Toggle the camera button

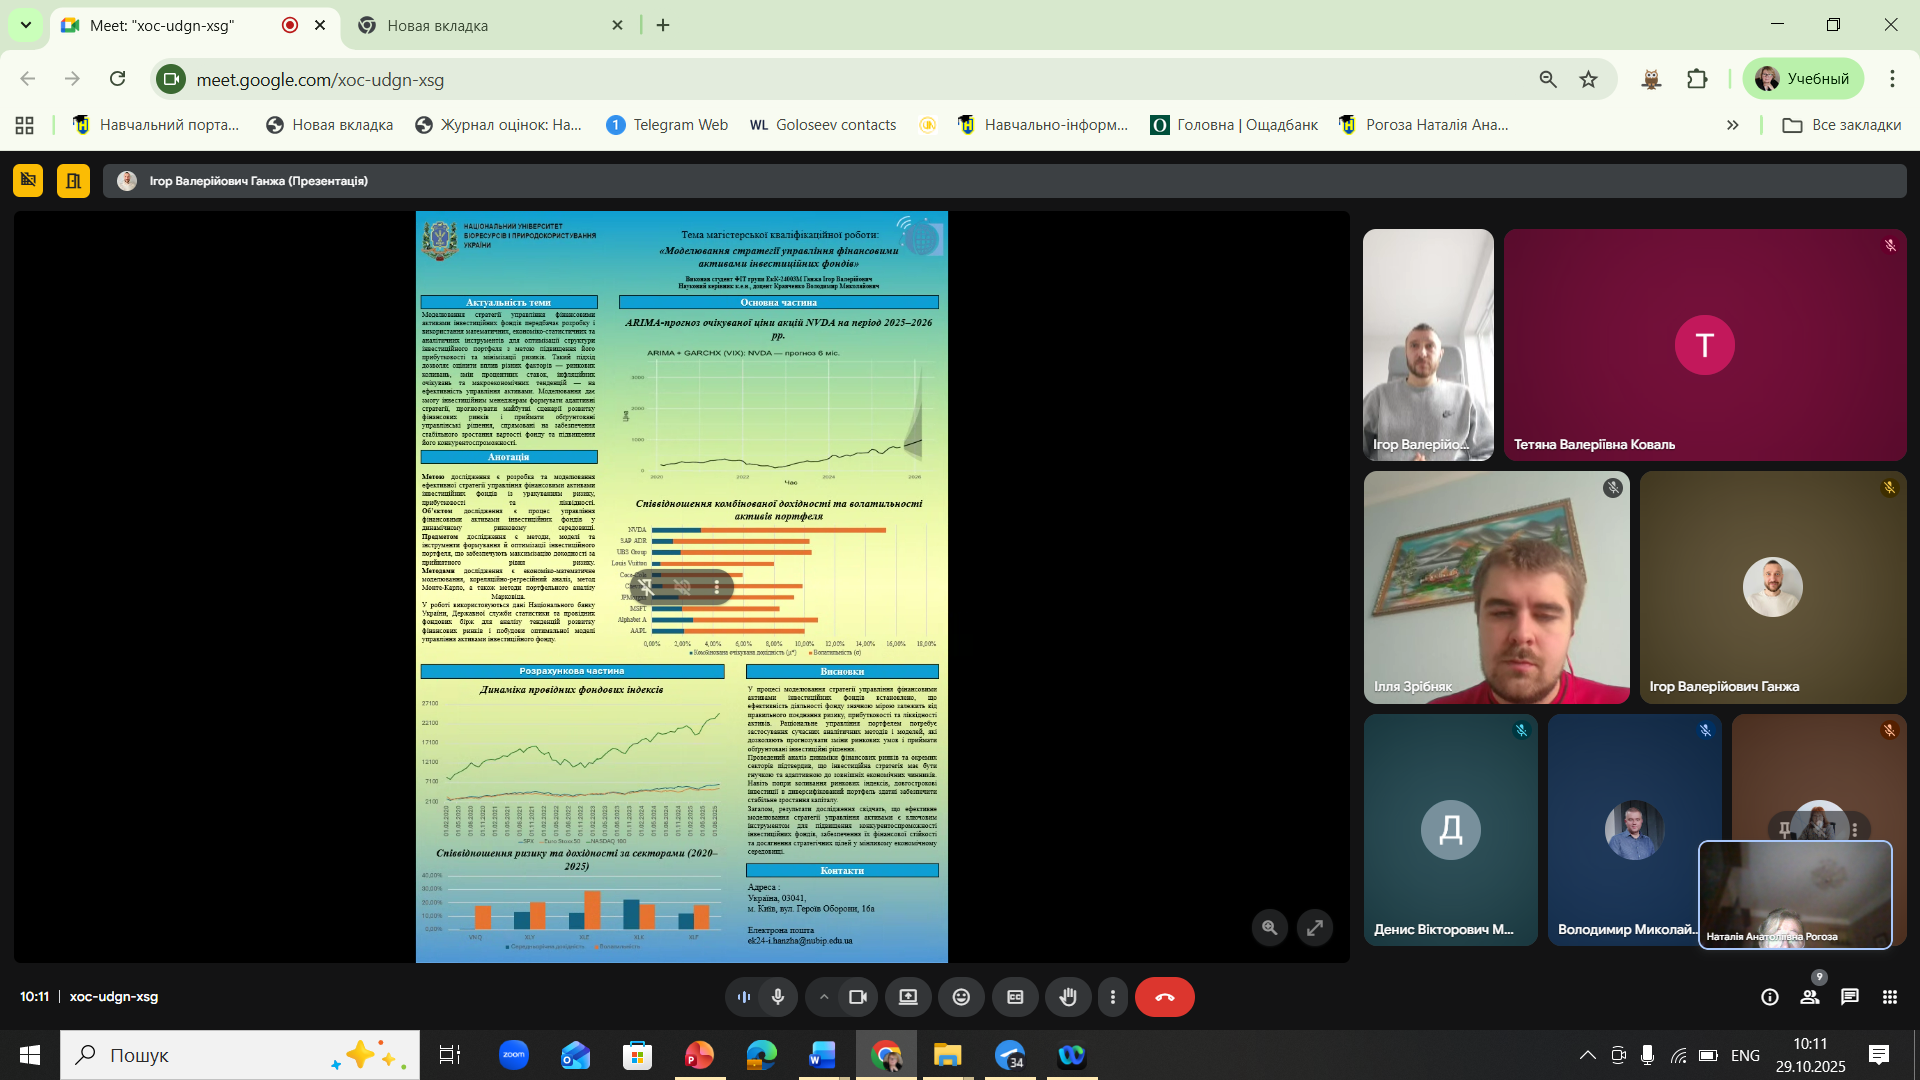point(857,997)
